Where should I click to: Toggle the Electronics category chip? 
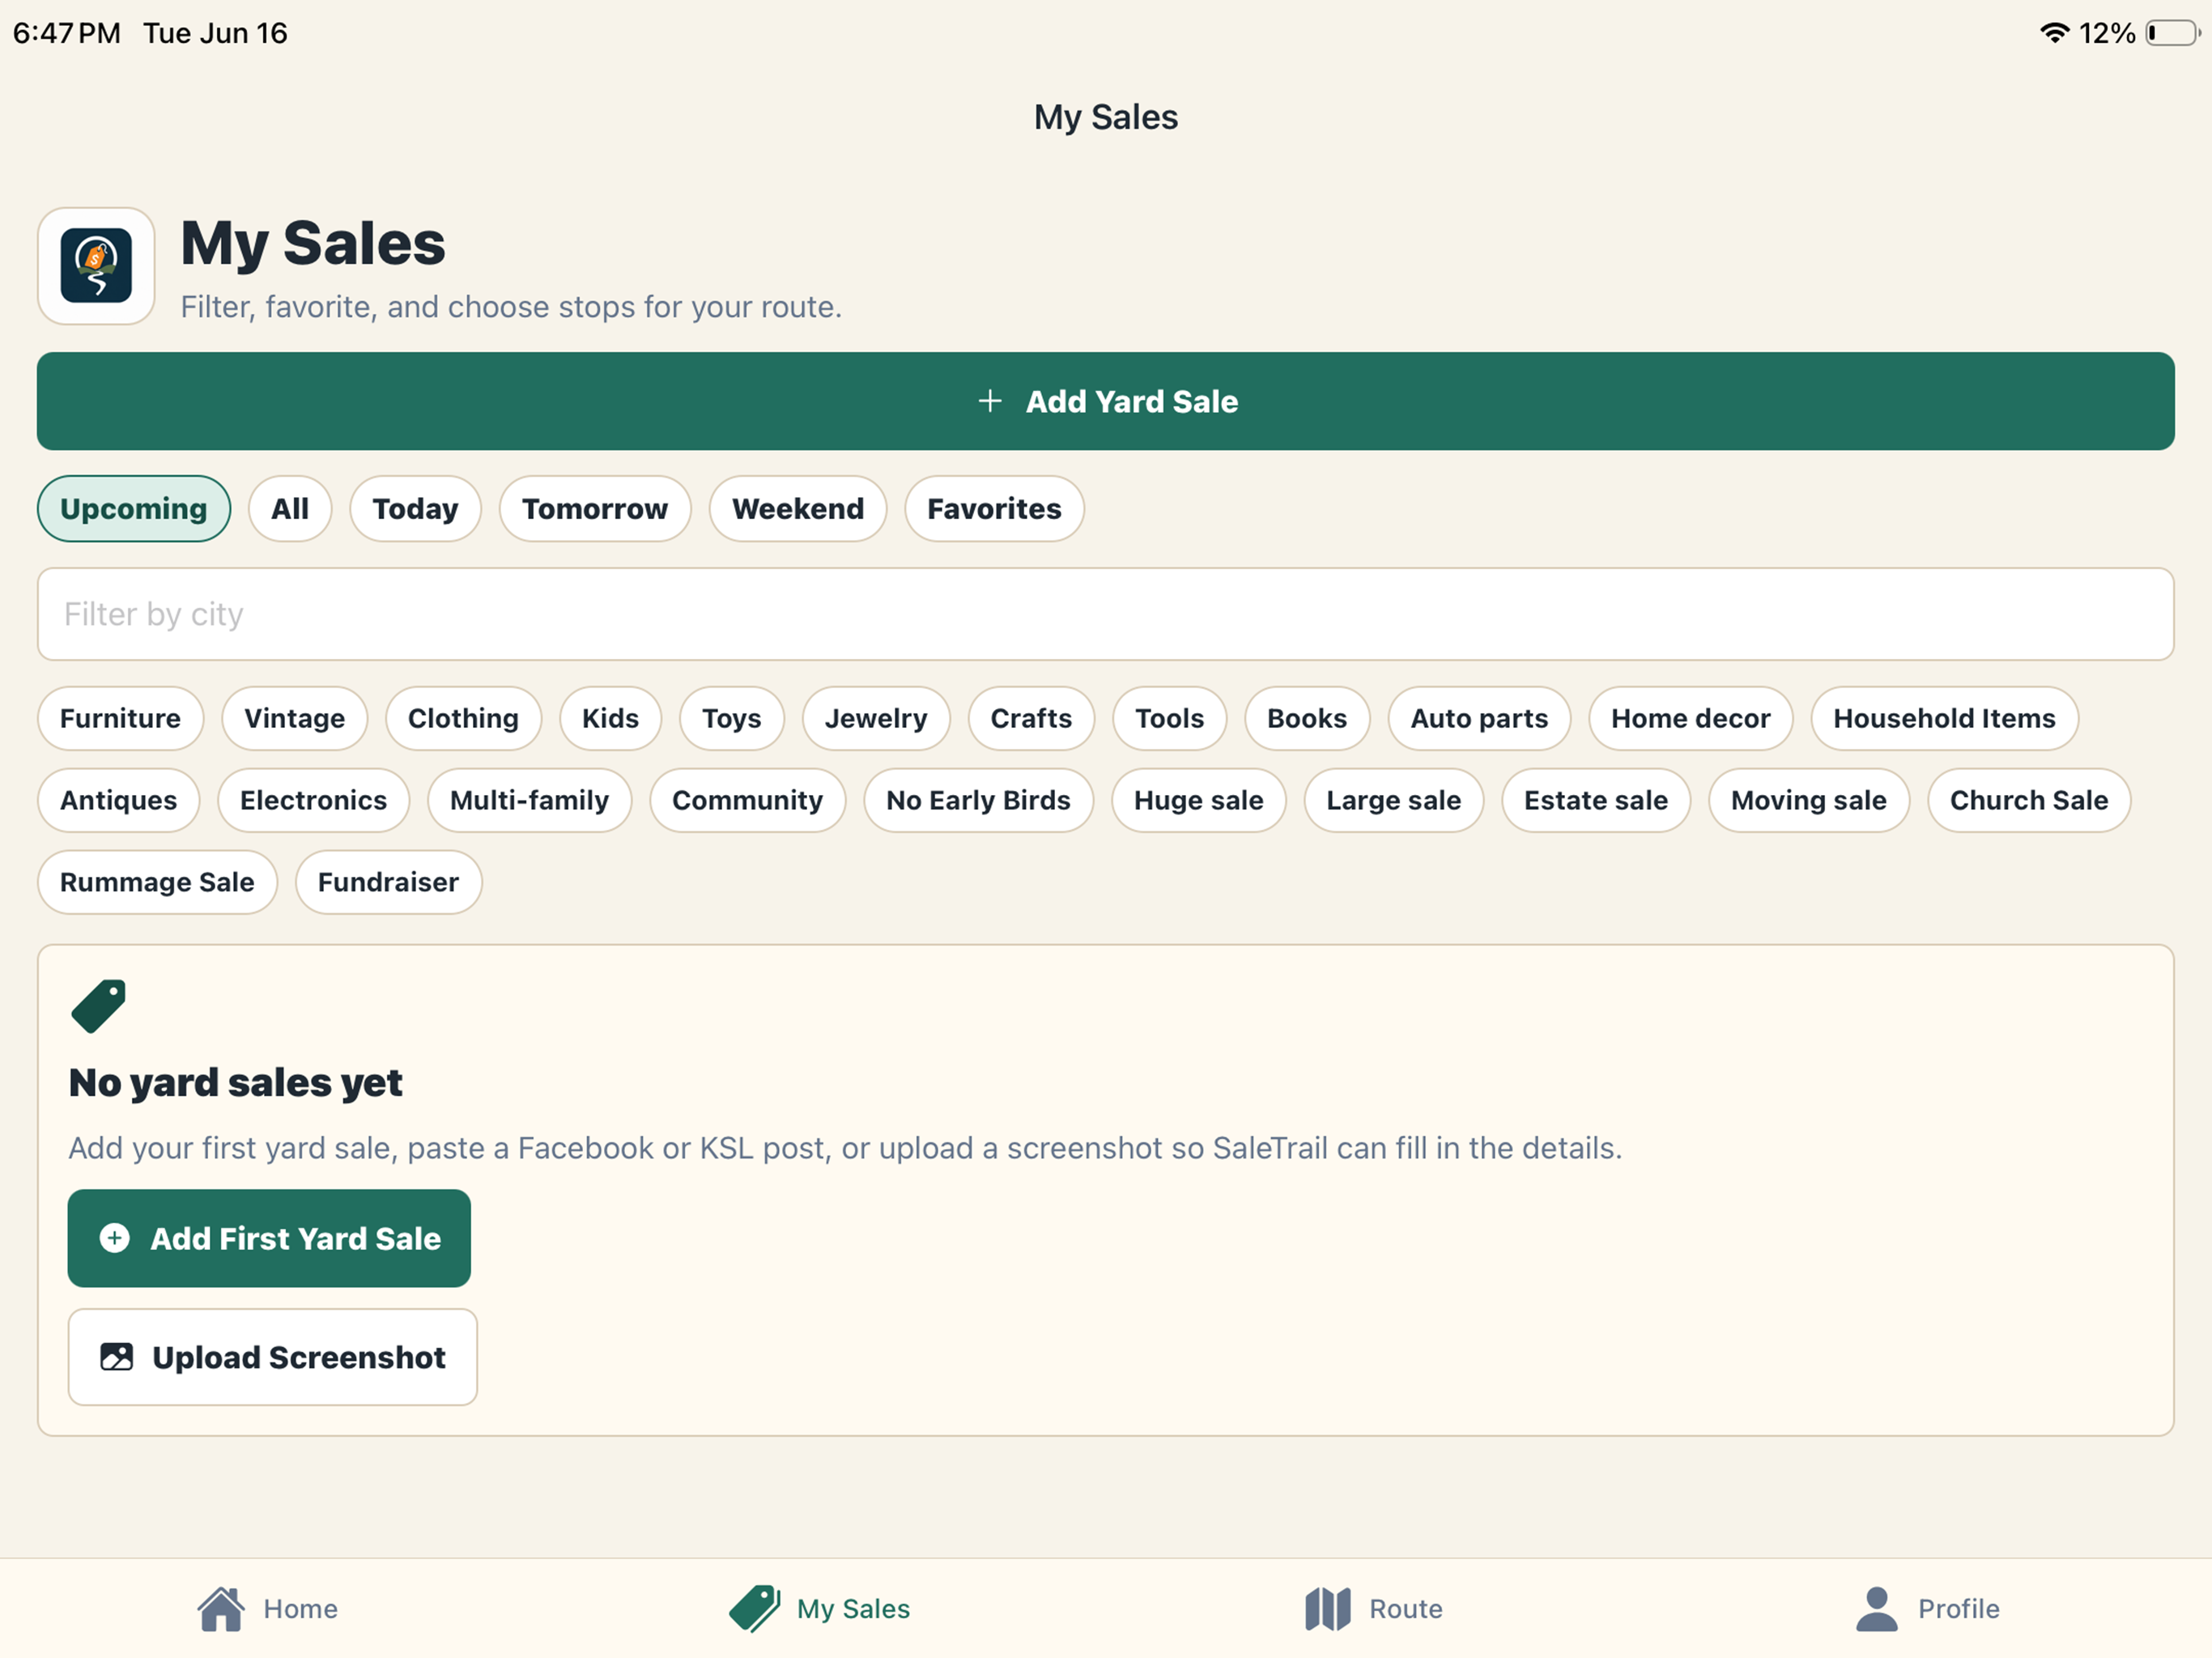click(x=313, y=800)
